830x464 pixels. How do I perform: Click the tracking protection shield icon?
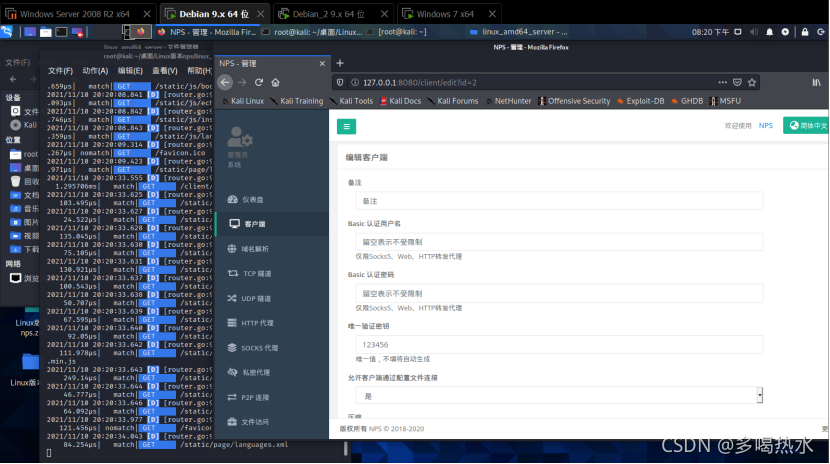pyautogui.click(x=340, y=83)
